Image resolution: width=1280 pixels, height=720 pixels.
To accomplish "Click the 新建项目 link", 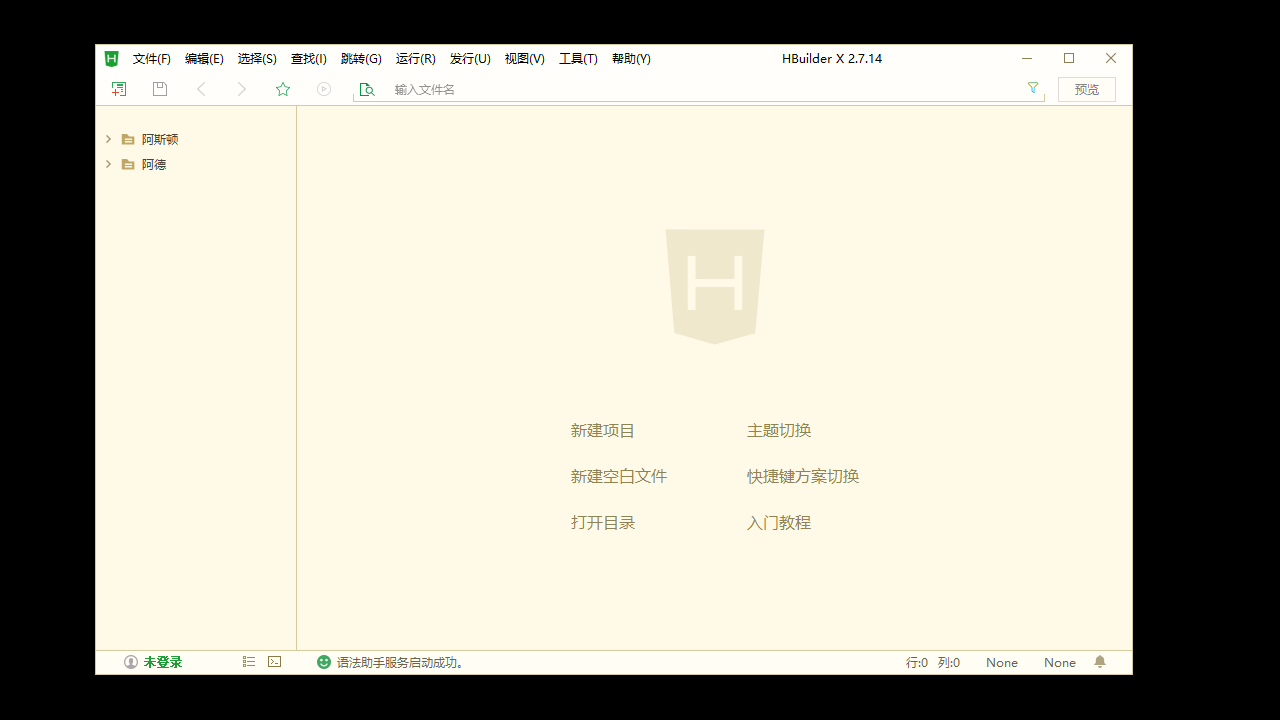I will click(x=603, y=431).
